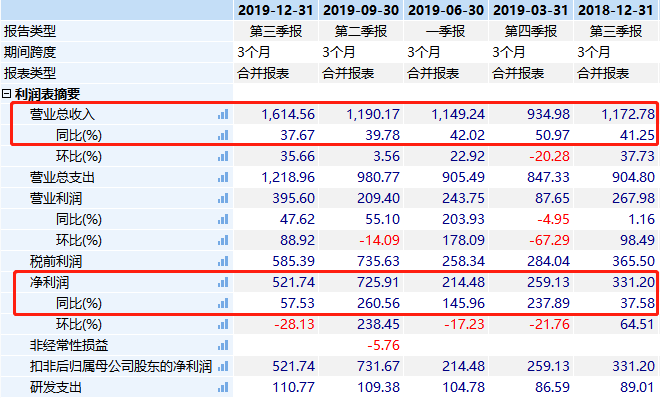Image resolution: width=660 pixels, height=398 pixels.
Task: Select expense value 1,218.96
Action: coord(288,178)
